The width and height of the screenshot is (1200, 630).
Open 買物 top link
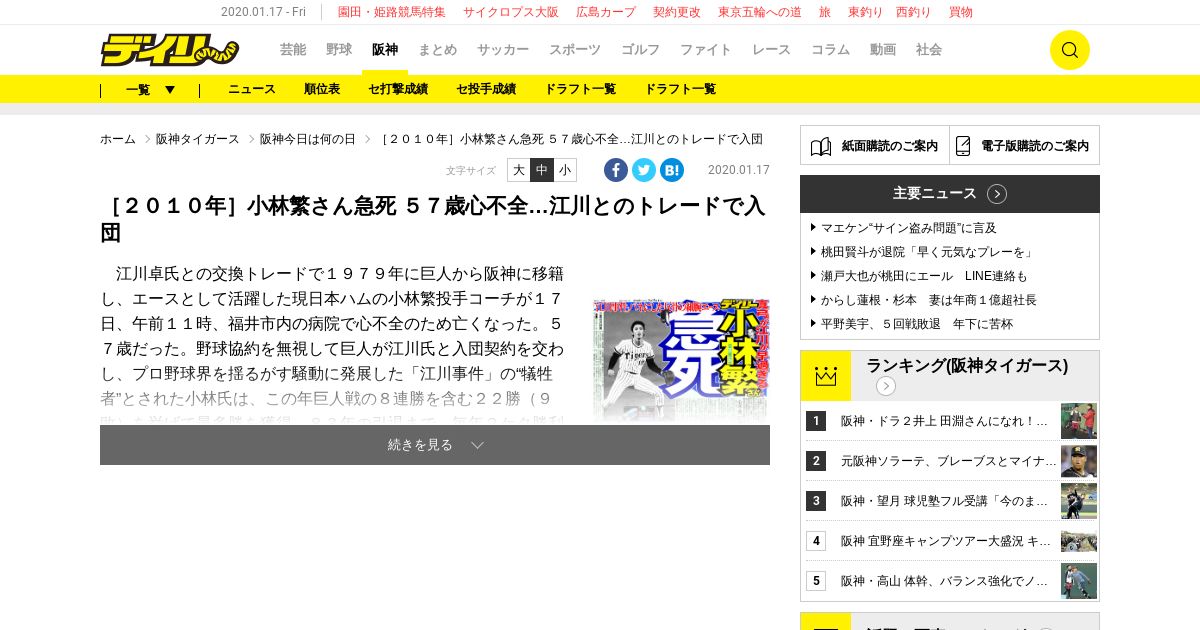tap(961, 12)
